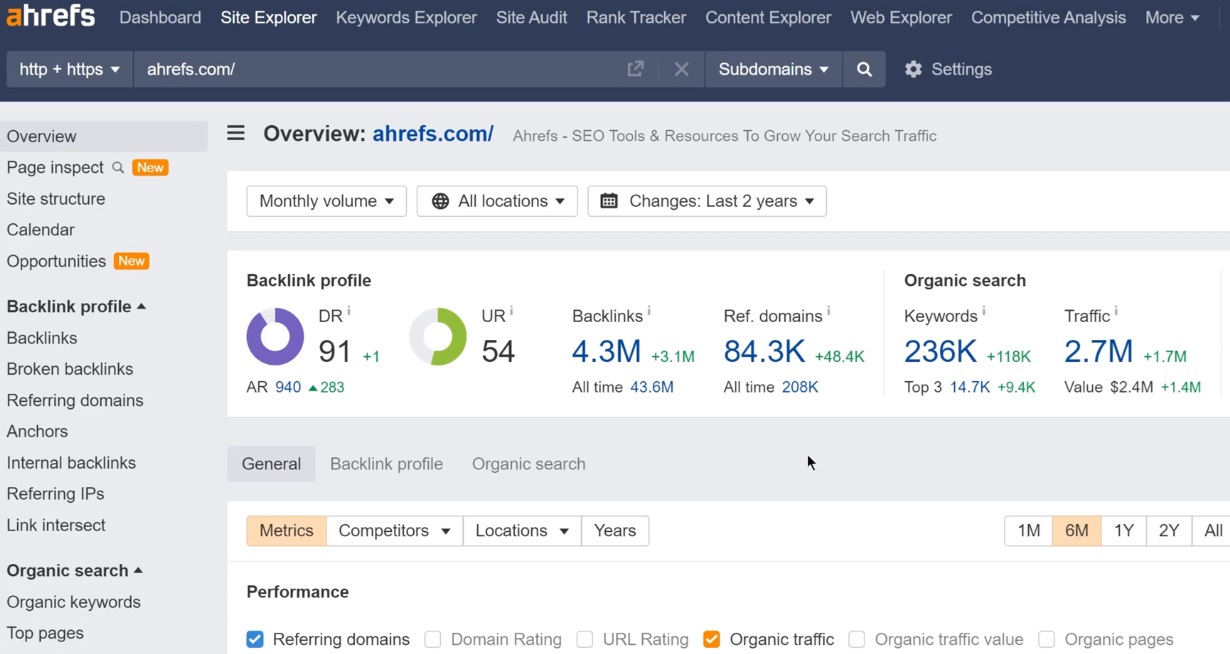Check the Domain Rating checkbox
1230x654 pixels.
pyautogui.click(x=433, y=639)
